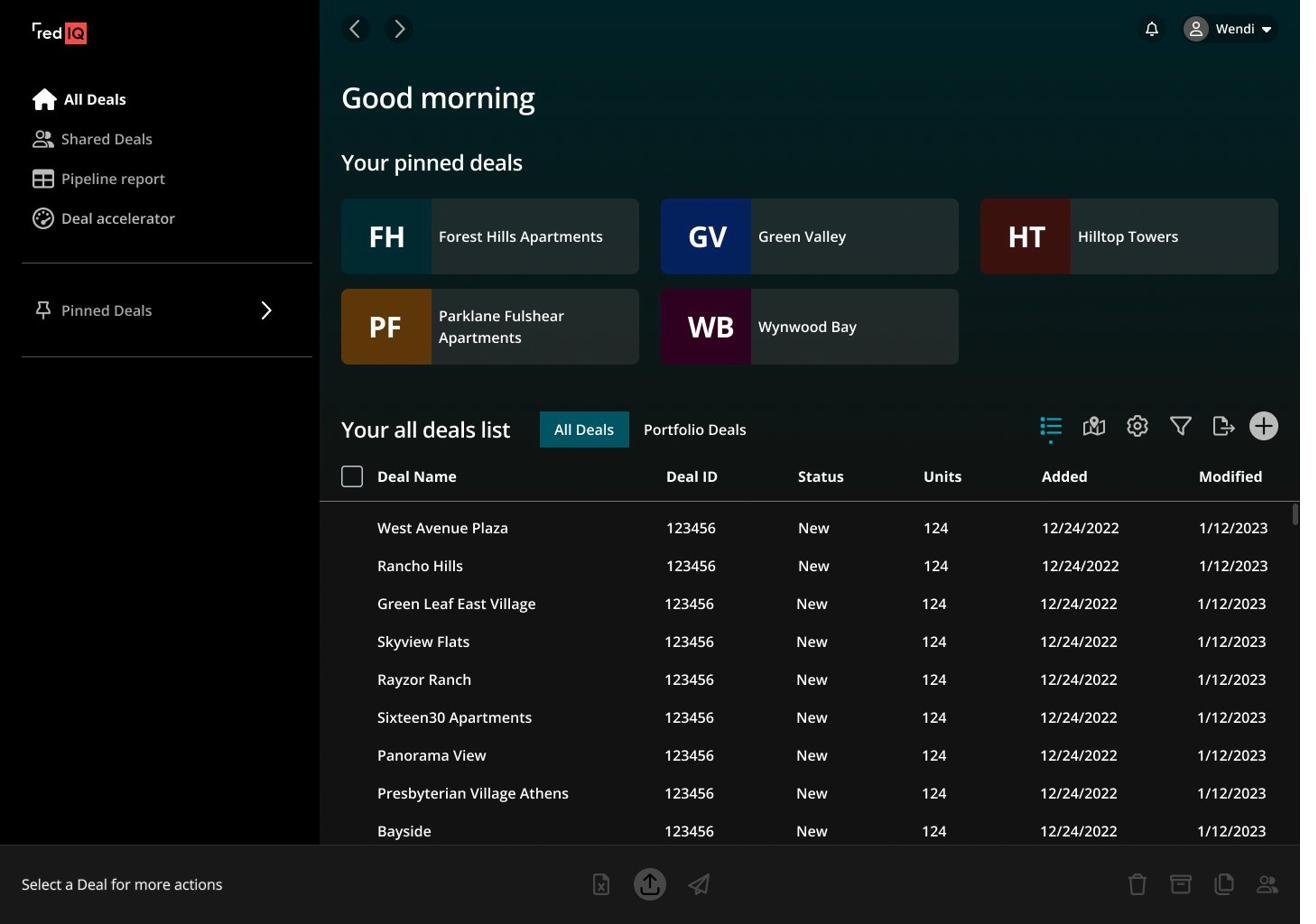Viewport: 1316px width, 924px height.
Task: Open the list view settings gear
Action: [1136, 426]
